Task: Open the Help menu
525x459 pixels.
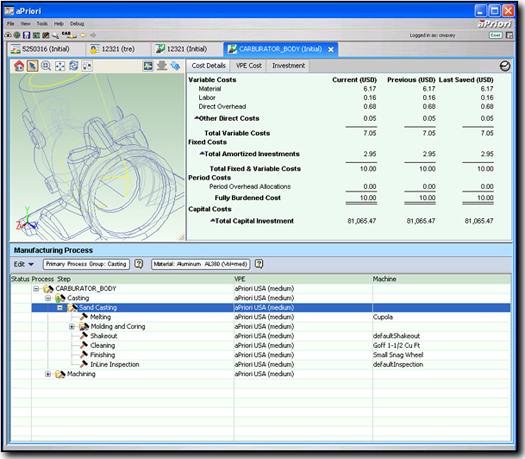Action: [x=59, y=23]
